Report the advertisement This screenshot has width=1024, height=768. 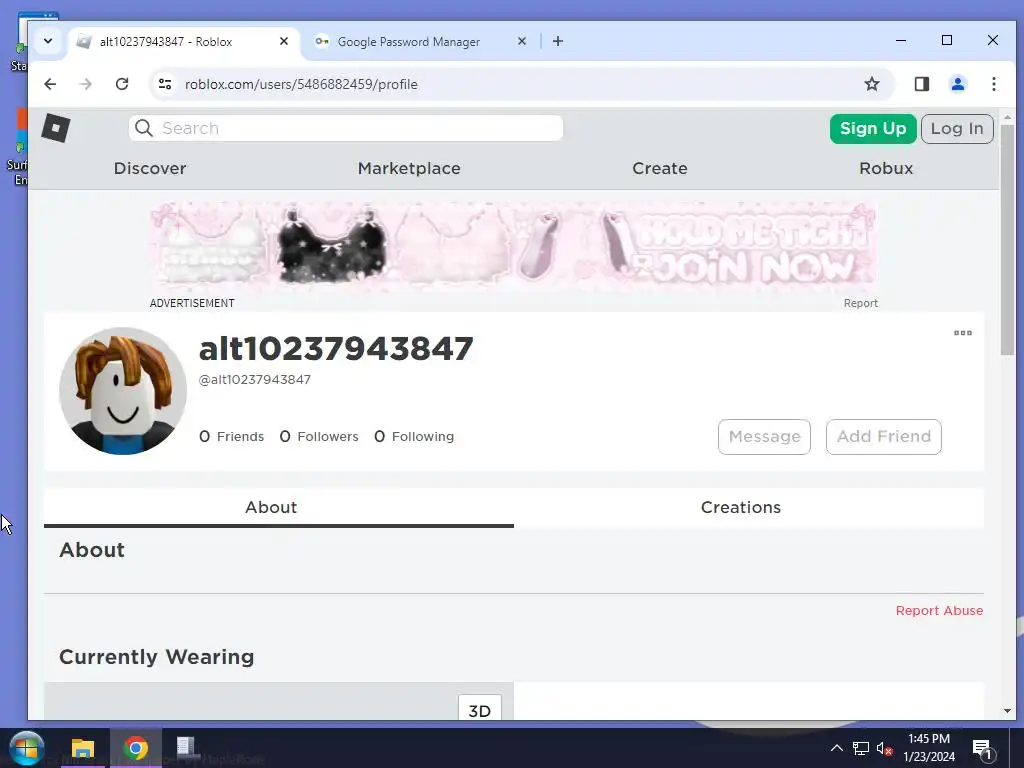click(861, 303)
